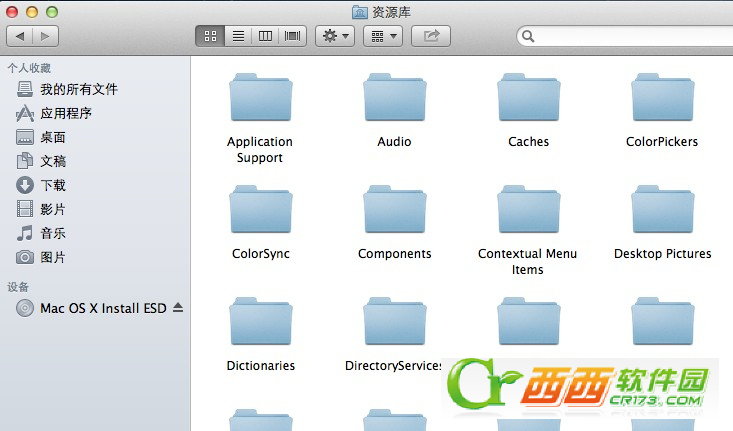Select the ColorSync folder icon

coord(260,210)
